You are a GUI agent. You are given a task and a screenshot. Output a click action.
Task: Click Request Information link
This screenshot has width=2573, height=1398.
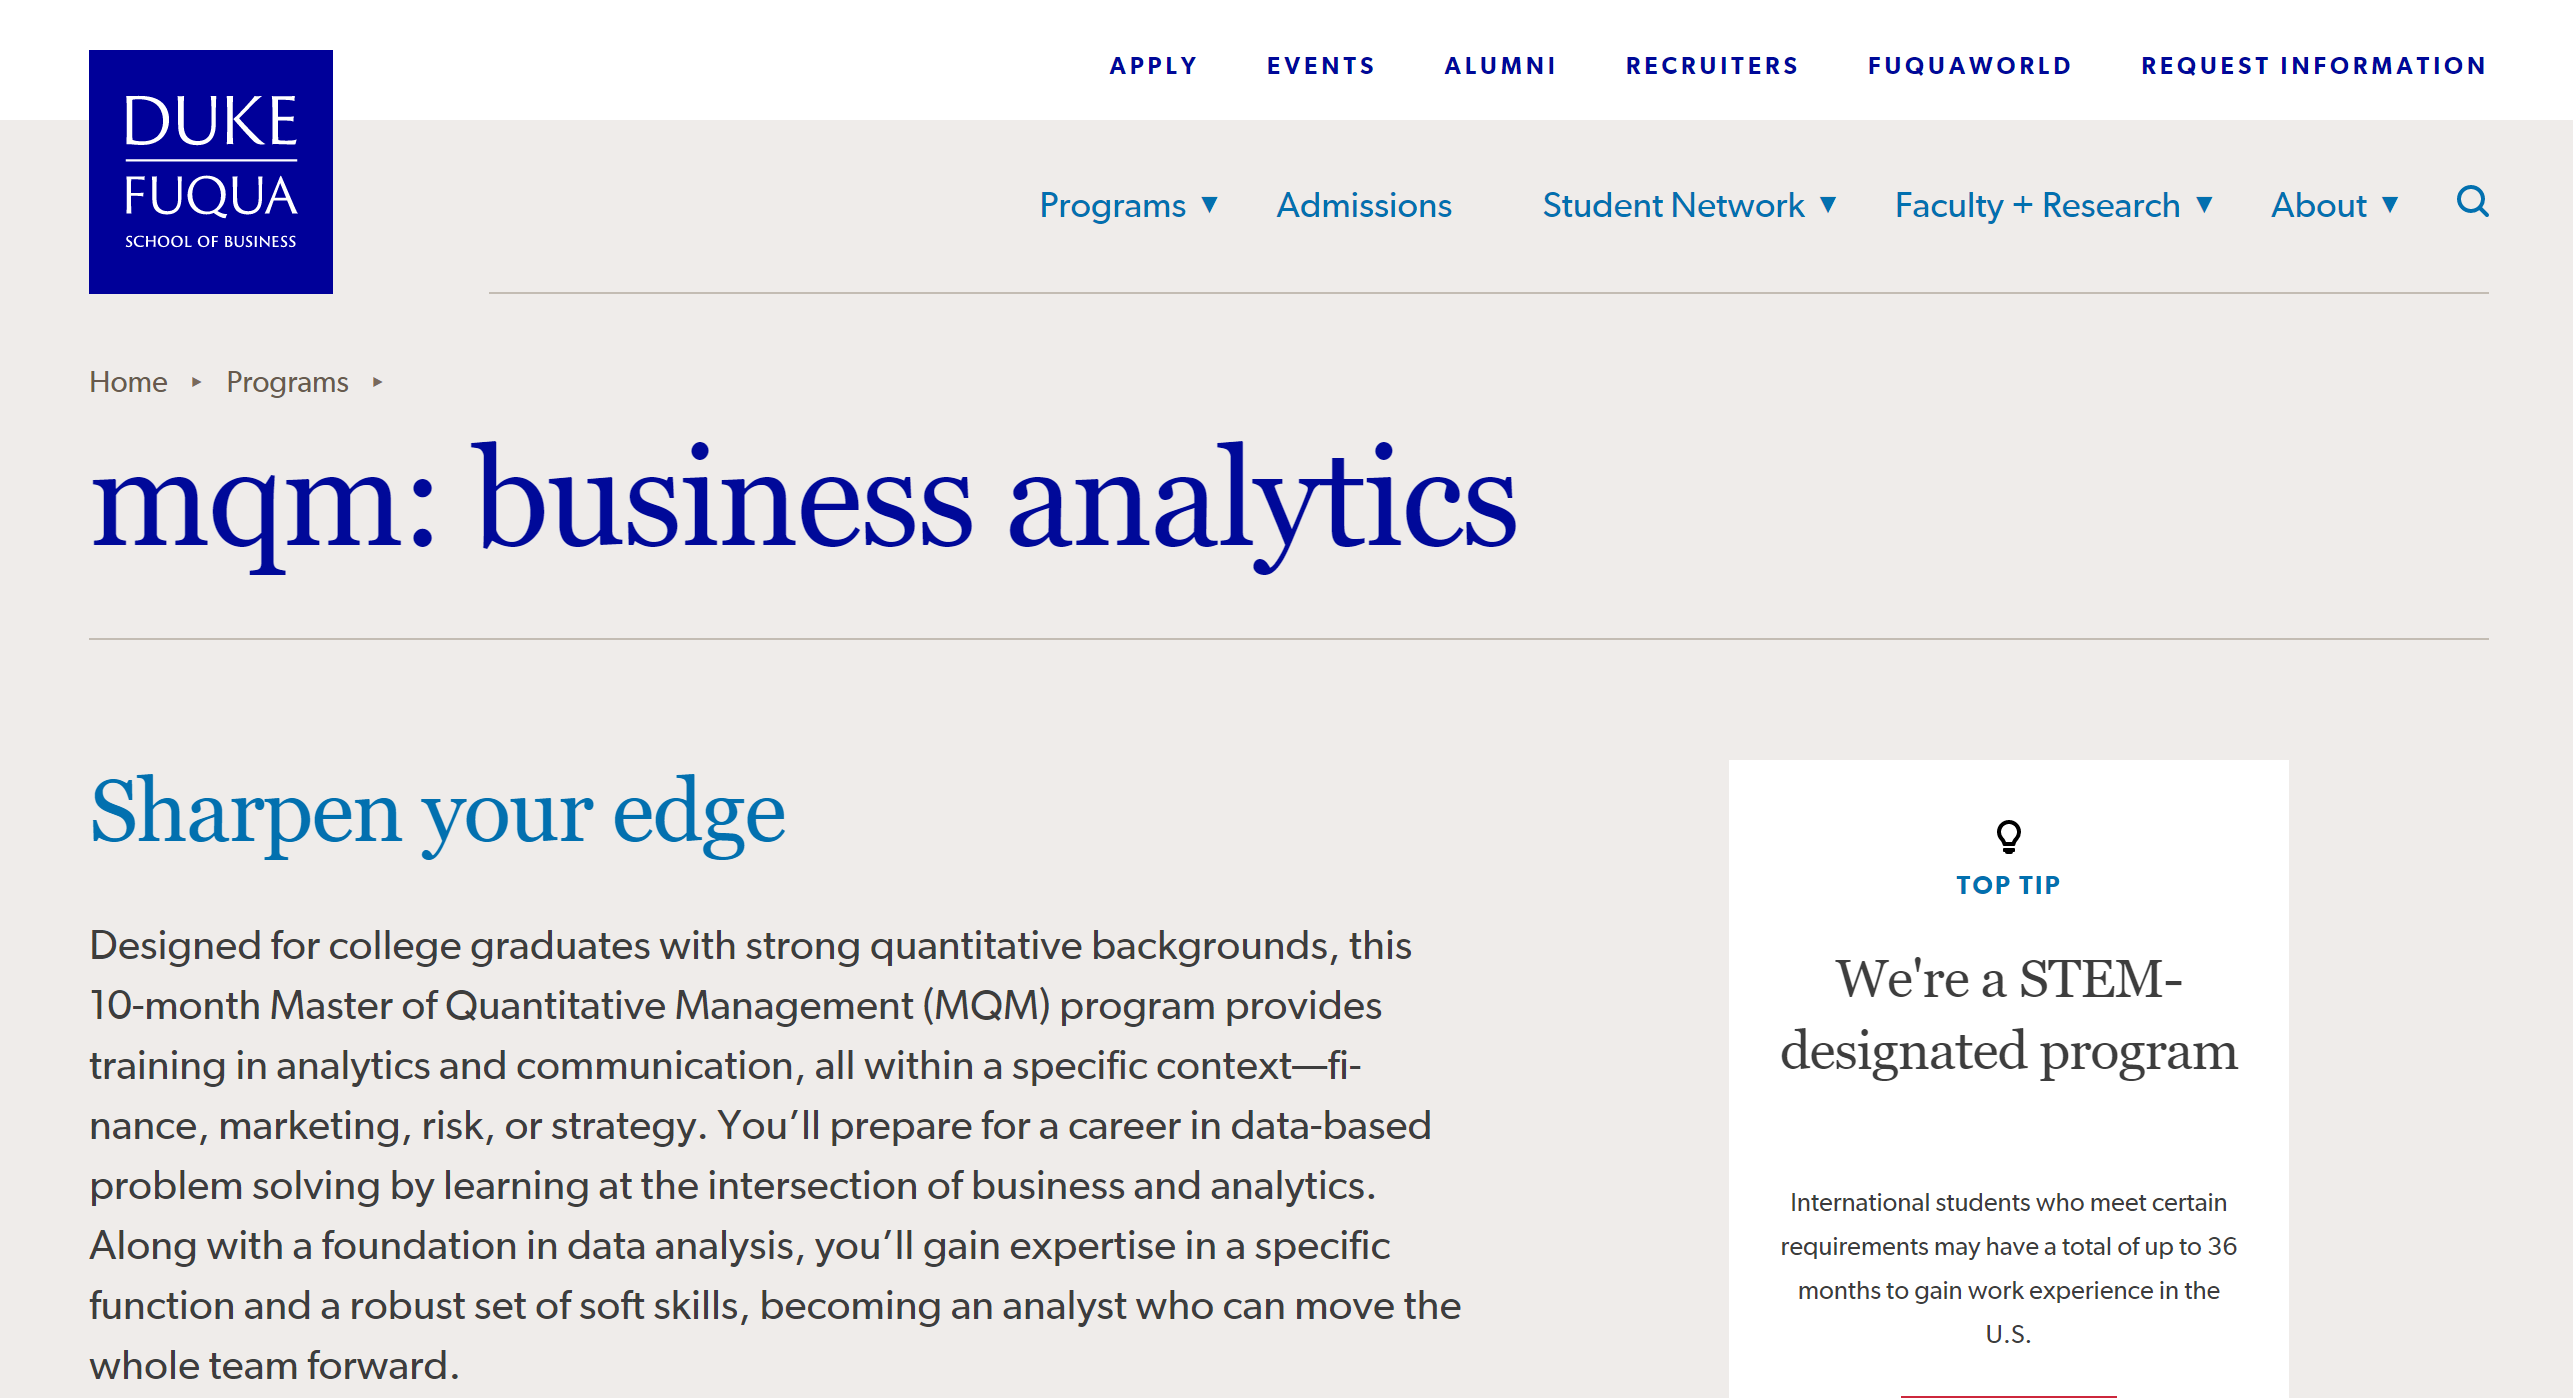pyautogui.click(x=2313, y=66)
